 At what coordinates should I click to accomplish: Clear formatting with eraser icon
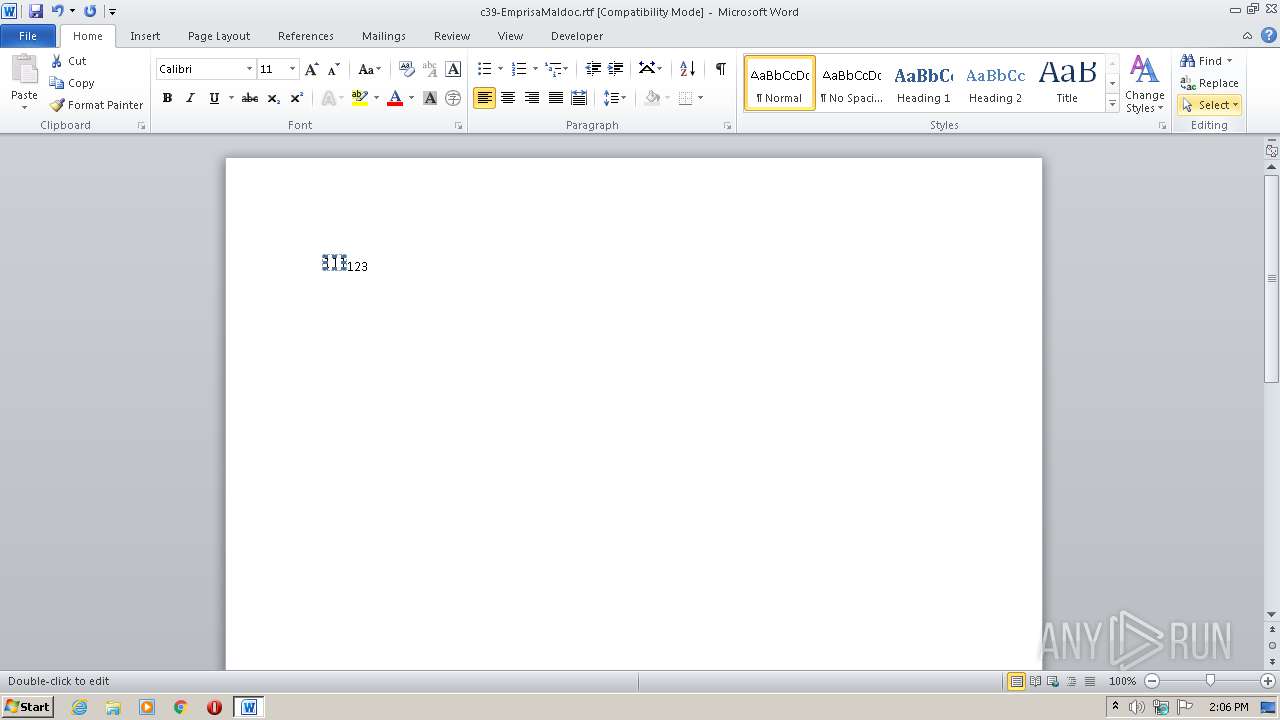[406, 69]
